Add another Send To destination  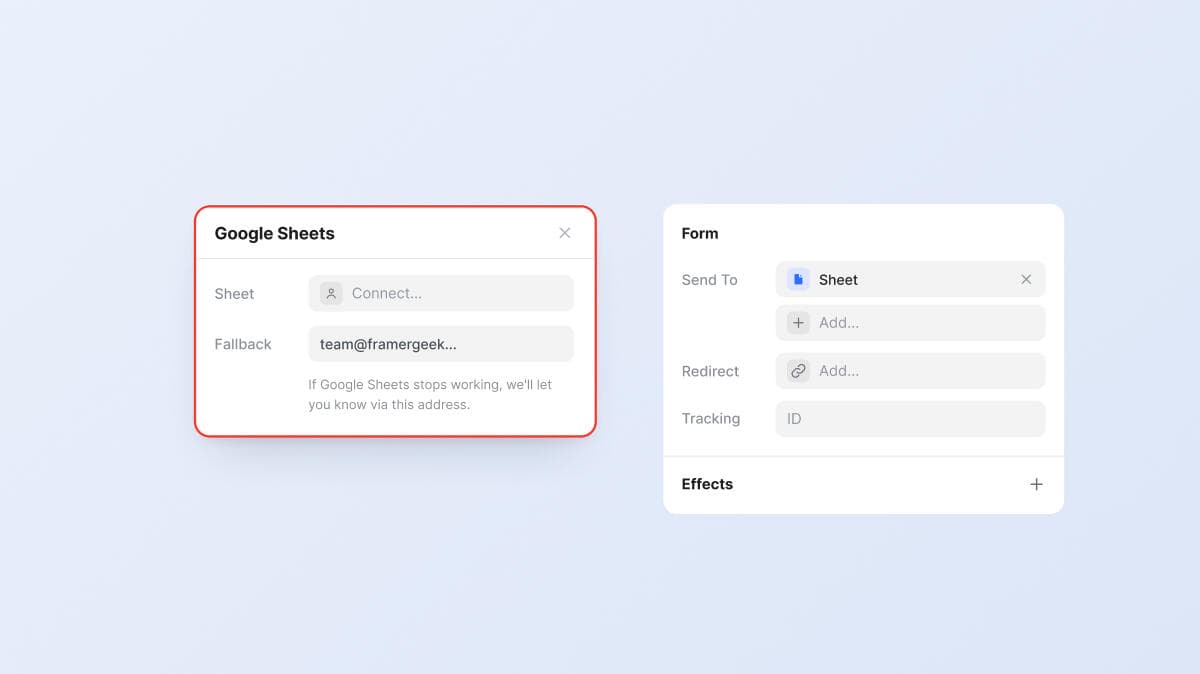point(910,322)
